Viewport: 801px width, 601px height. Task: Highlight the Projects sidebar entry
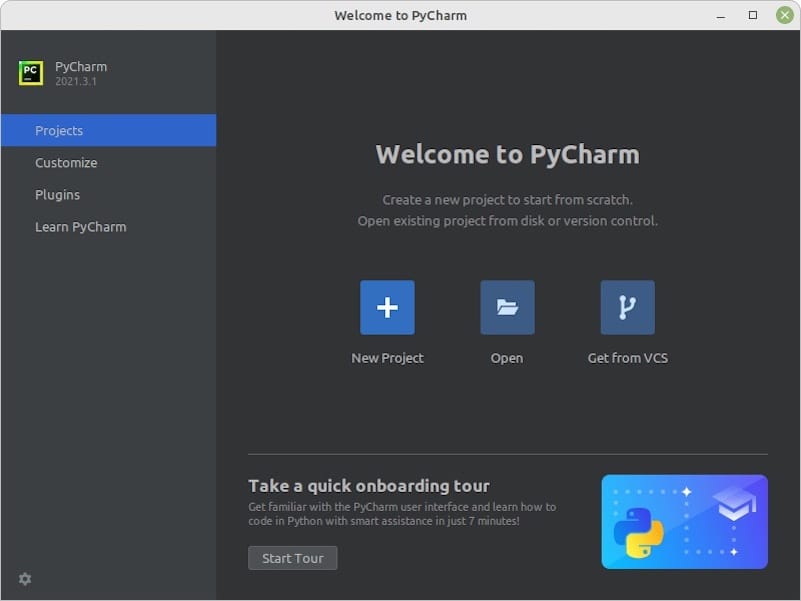point(59,130)
